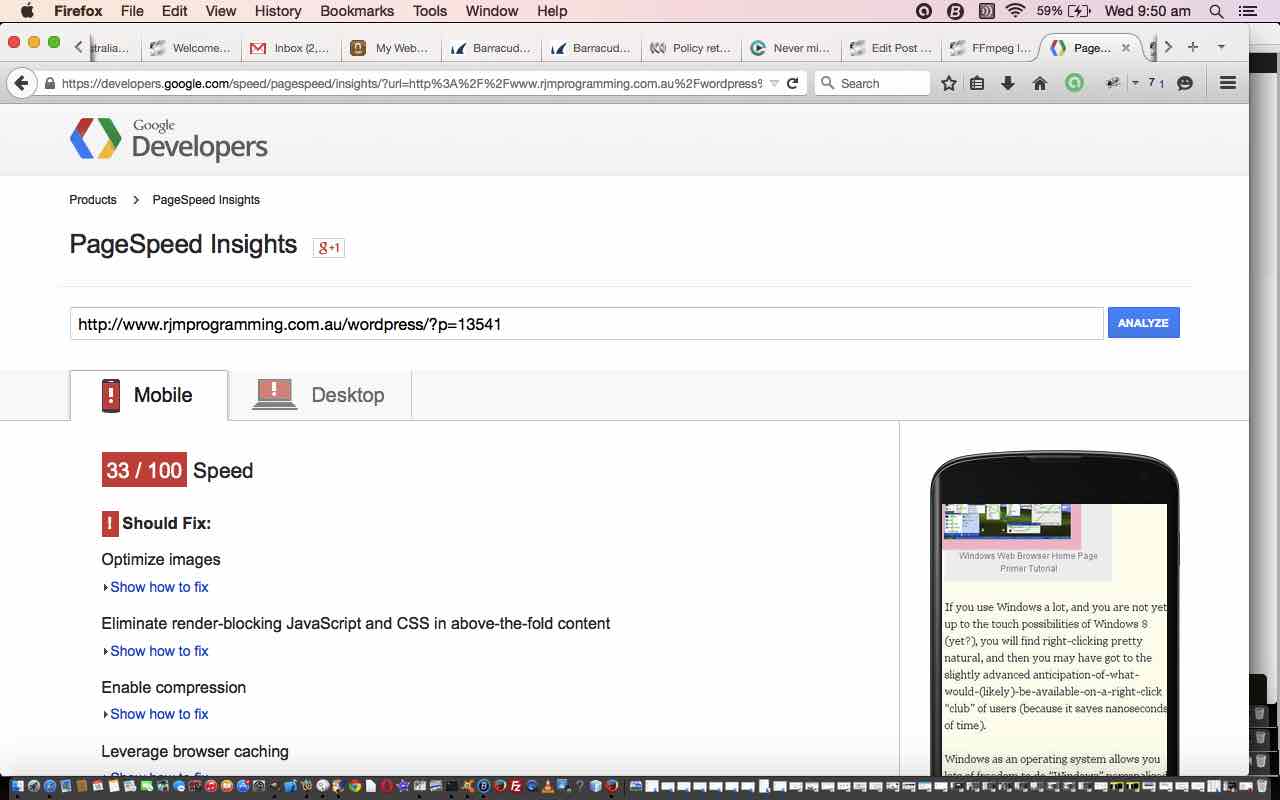Click the ANALYZE button
This screenshot has height=800, width=1280.
pyautogui.click(x=1143, y=323)
